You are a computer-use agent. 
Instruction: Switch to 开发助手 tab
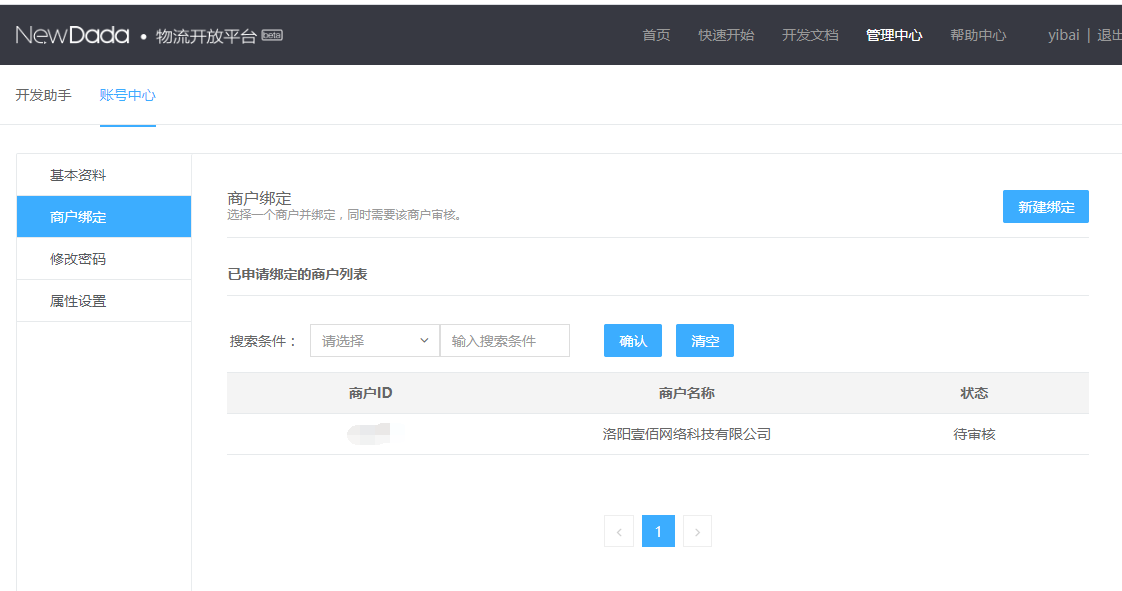[43, 96]
